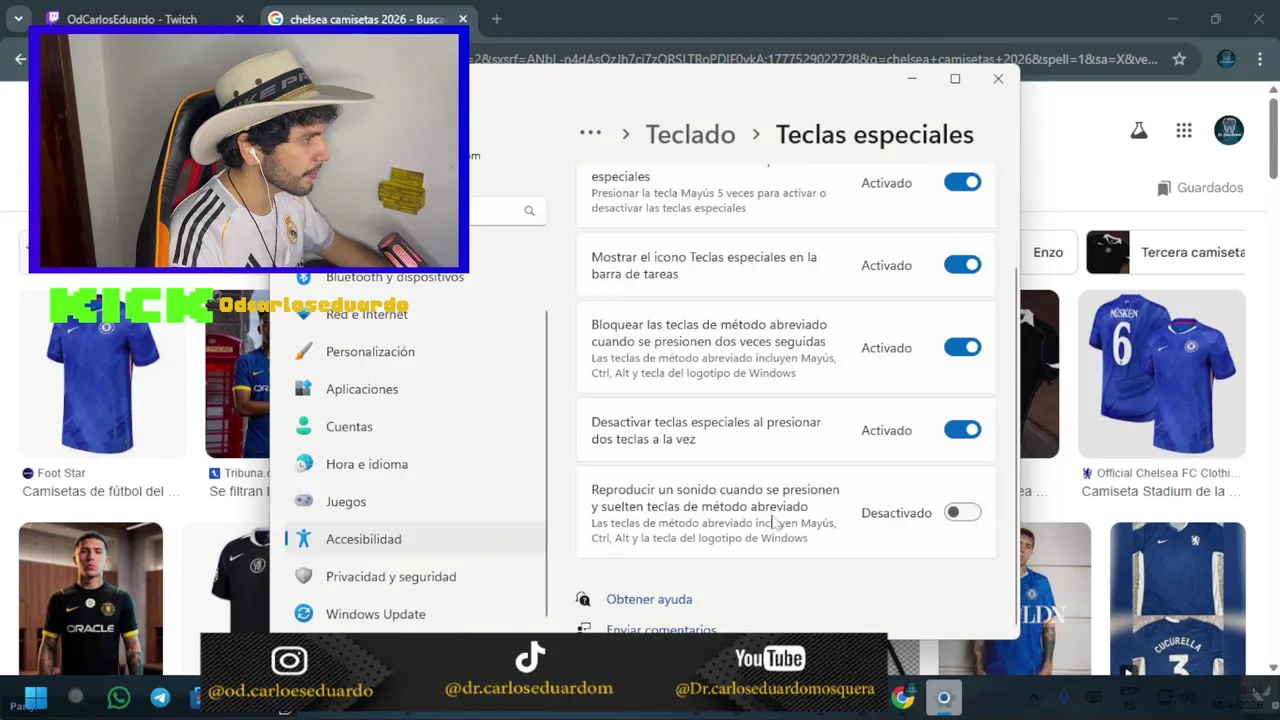Viewport: 1280px width, 720px height.
Task: Open the Google account avatar on the page
Action: point(1229,130)
